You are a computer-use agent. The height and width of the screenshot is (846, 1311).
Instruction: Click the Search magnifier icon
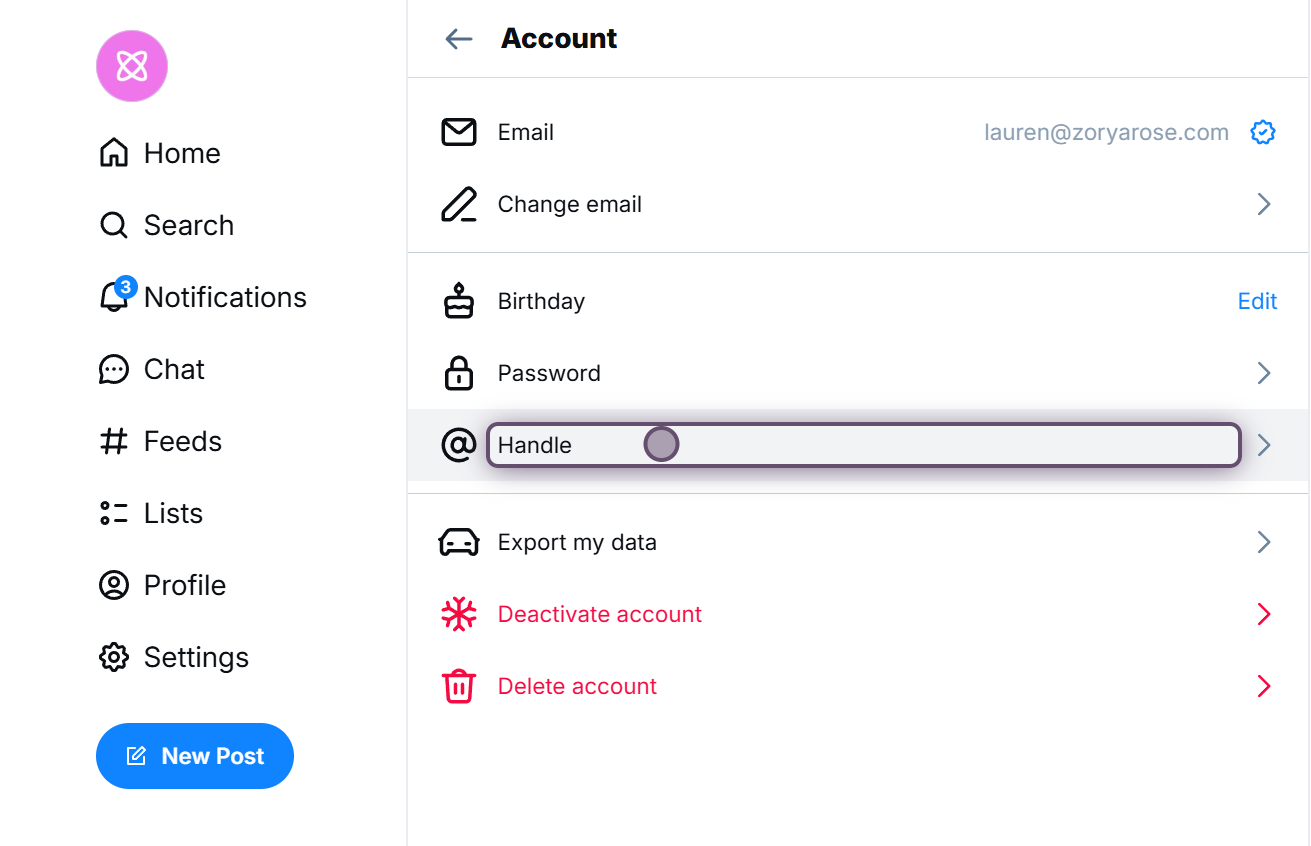point(114,225)
